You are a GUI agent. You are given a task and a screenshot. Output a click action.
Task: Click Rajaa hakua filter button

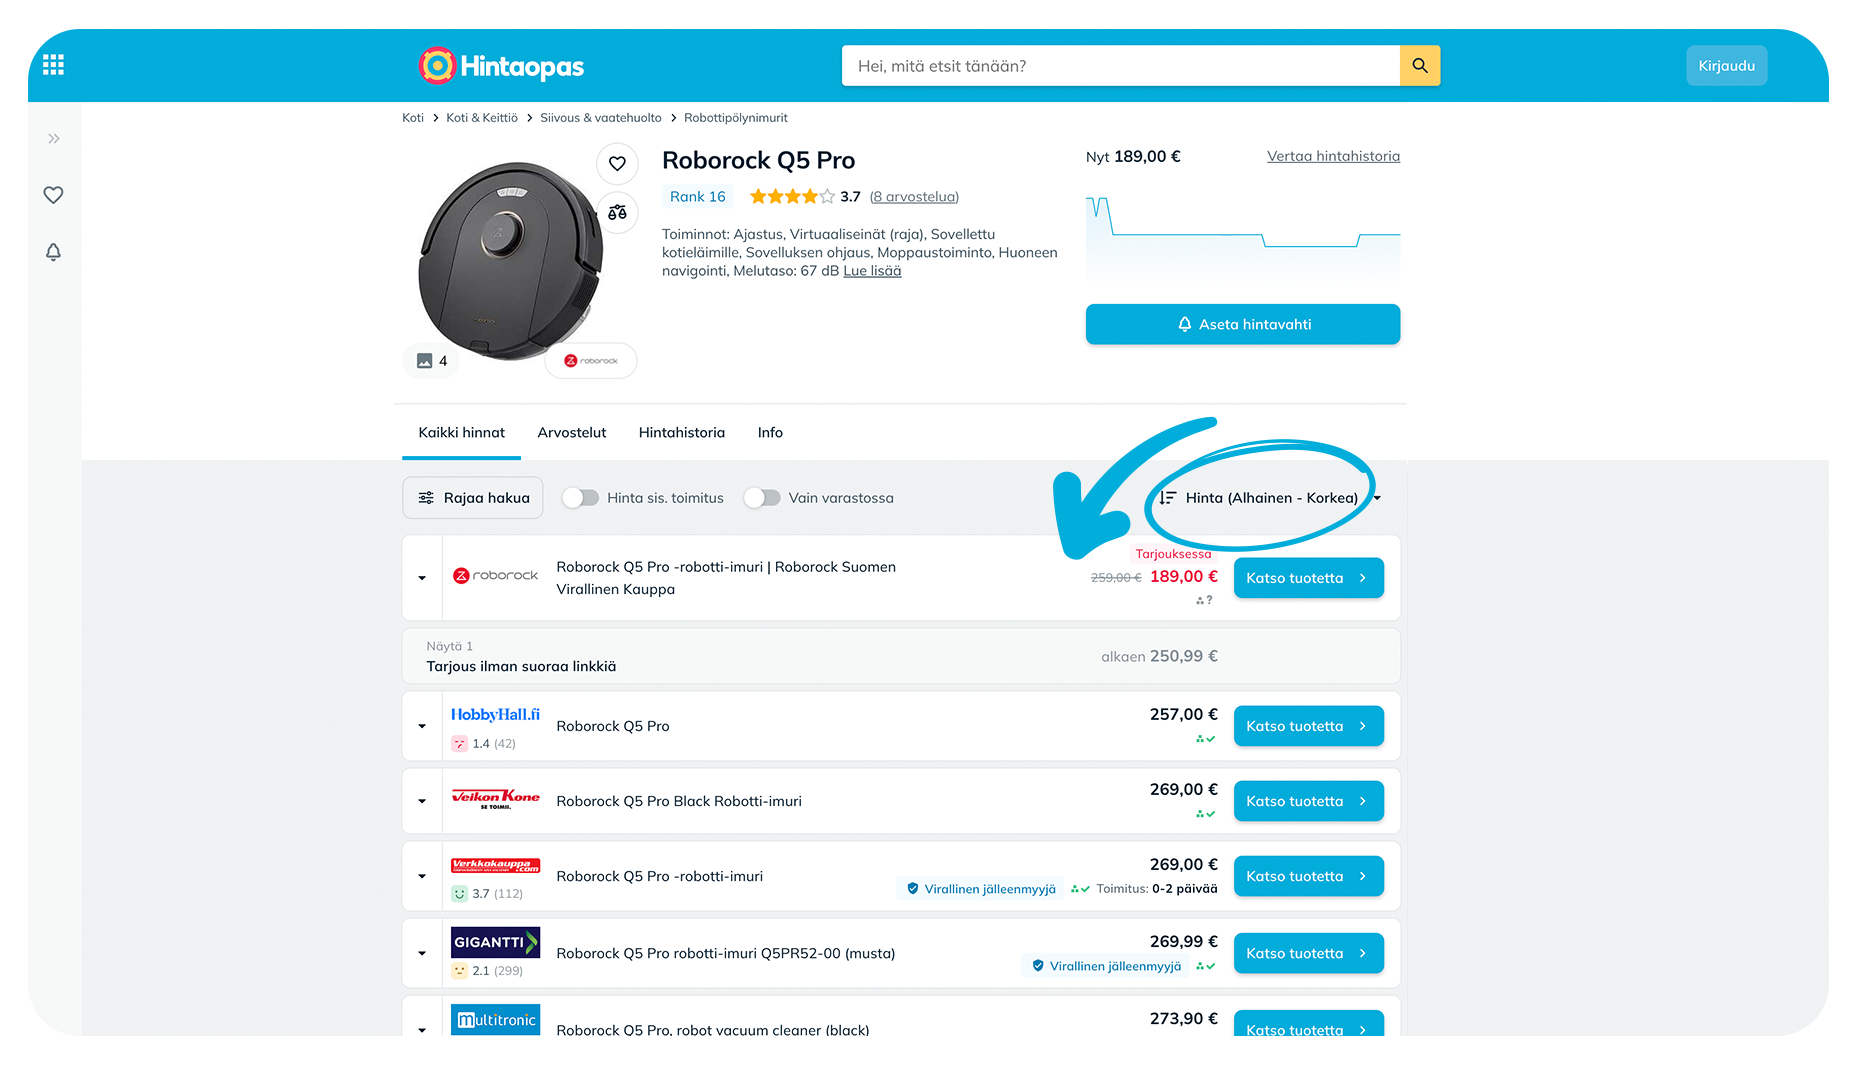point(473,498)
